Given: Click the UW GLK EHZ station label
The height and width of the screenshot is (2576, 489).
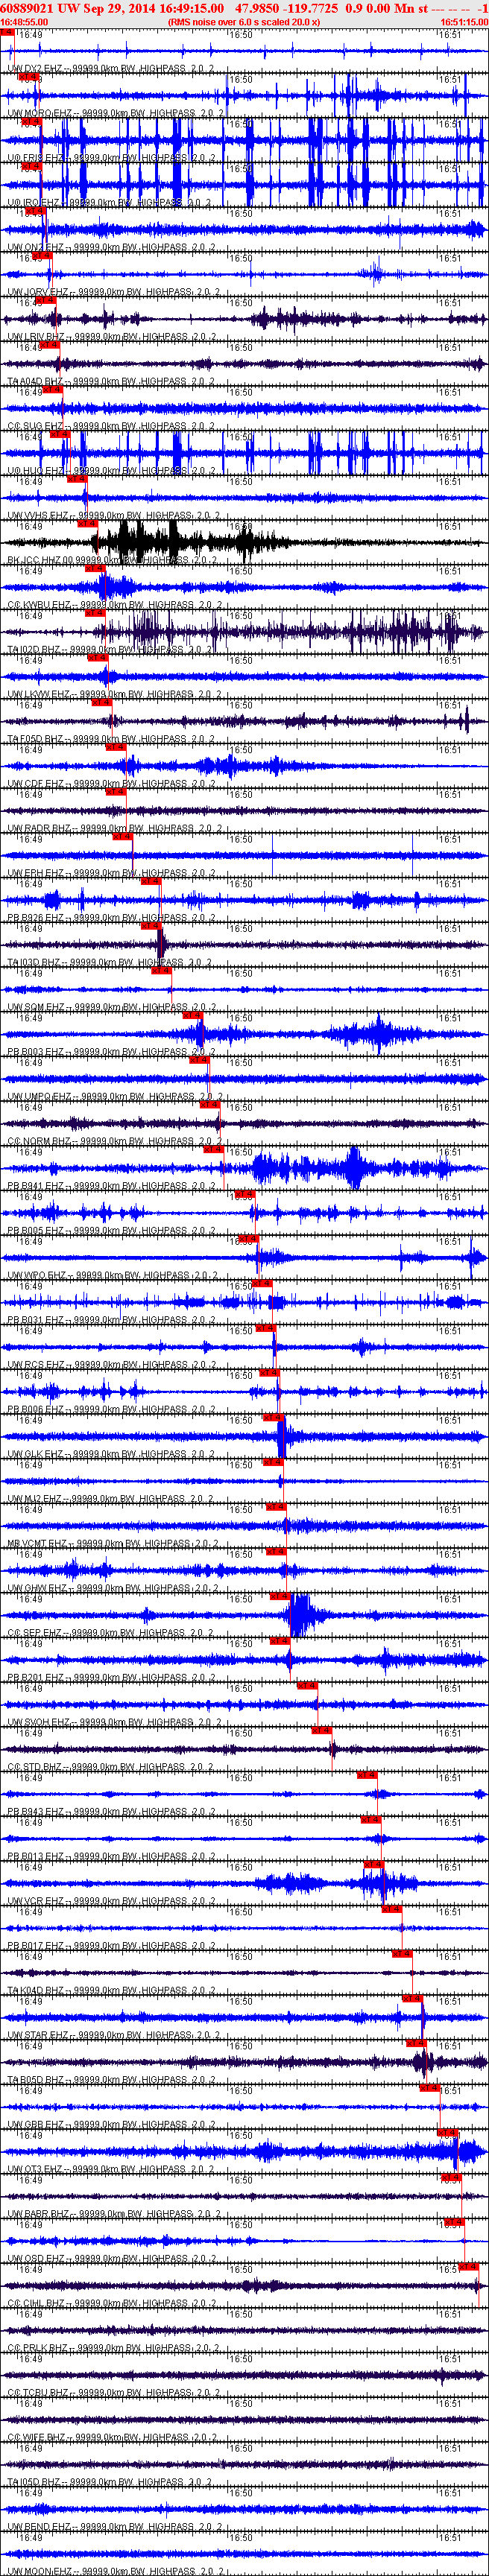Looking at the screenshot, I should (x=111, y=1454).
